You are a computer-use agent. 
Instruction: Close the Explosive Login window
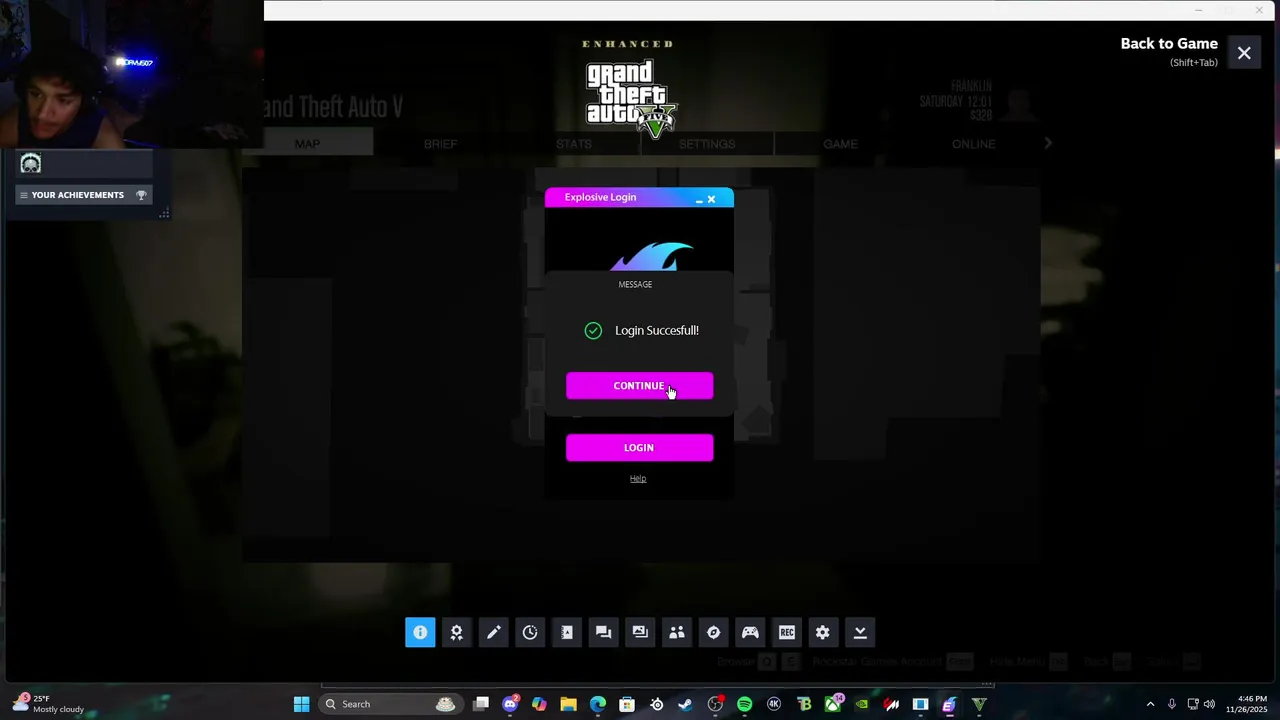[x=711, y=199]
